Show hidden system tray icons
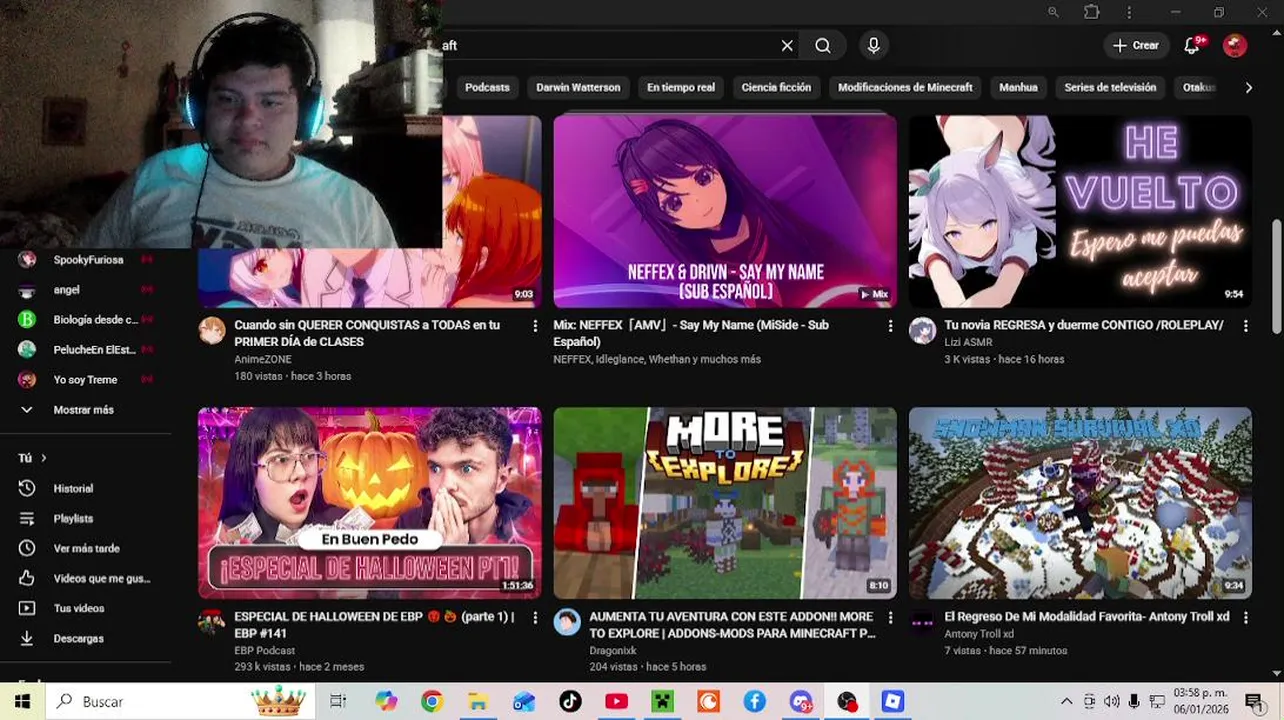 (1066, 702)
